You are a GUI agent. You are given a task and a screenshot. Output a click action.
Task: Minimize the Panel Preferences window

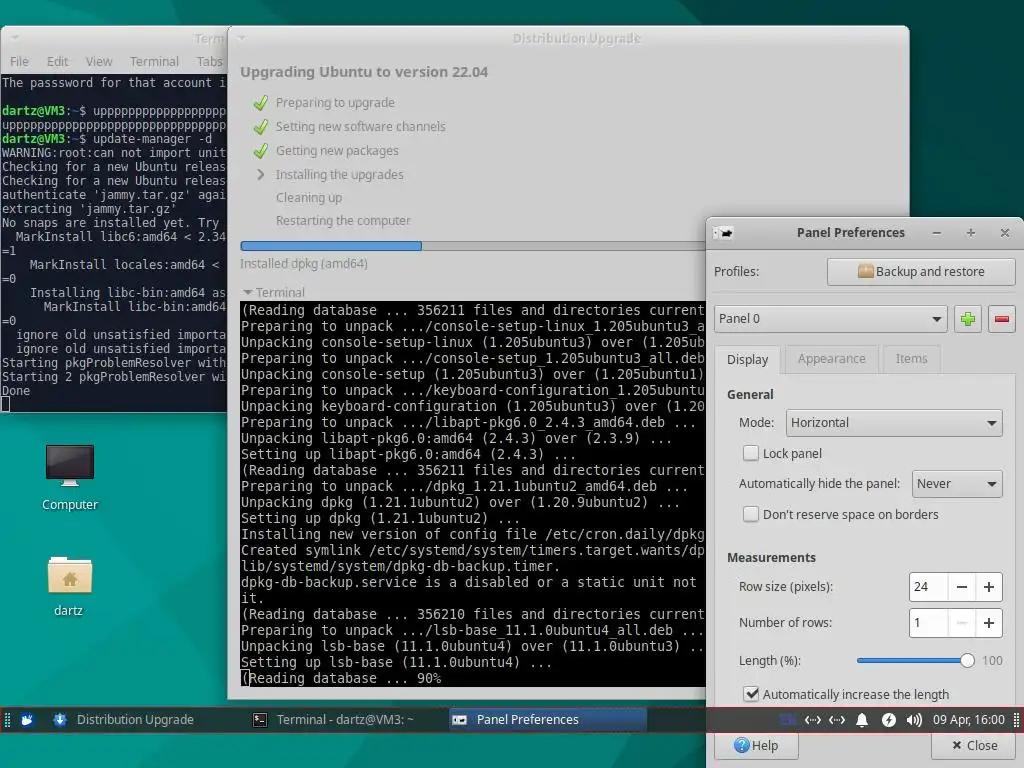(x=936, y=233)
